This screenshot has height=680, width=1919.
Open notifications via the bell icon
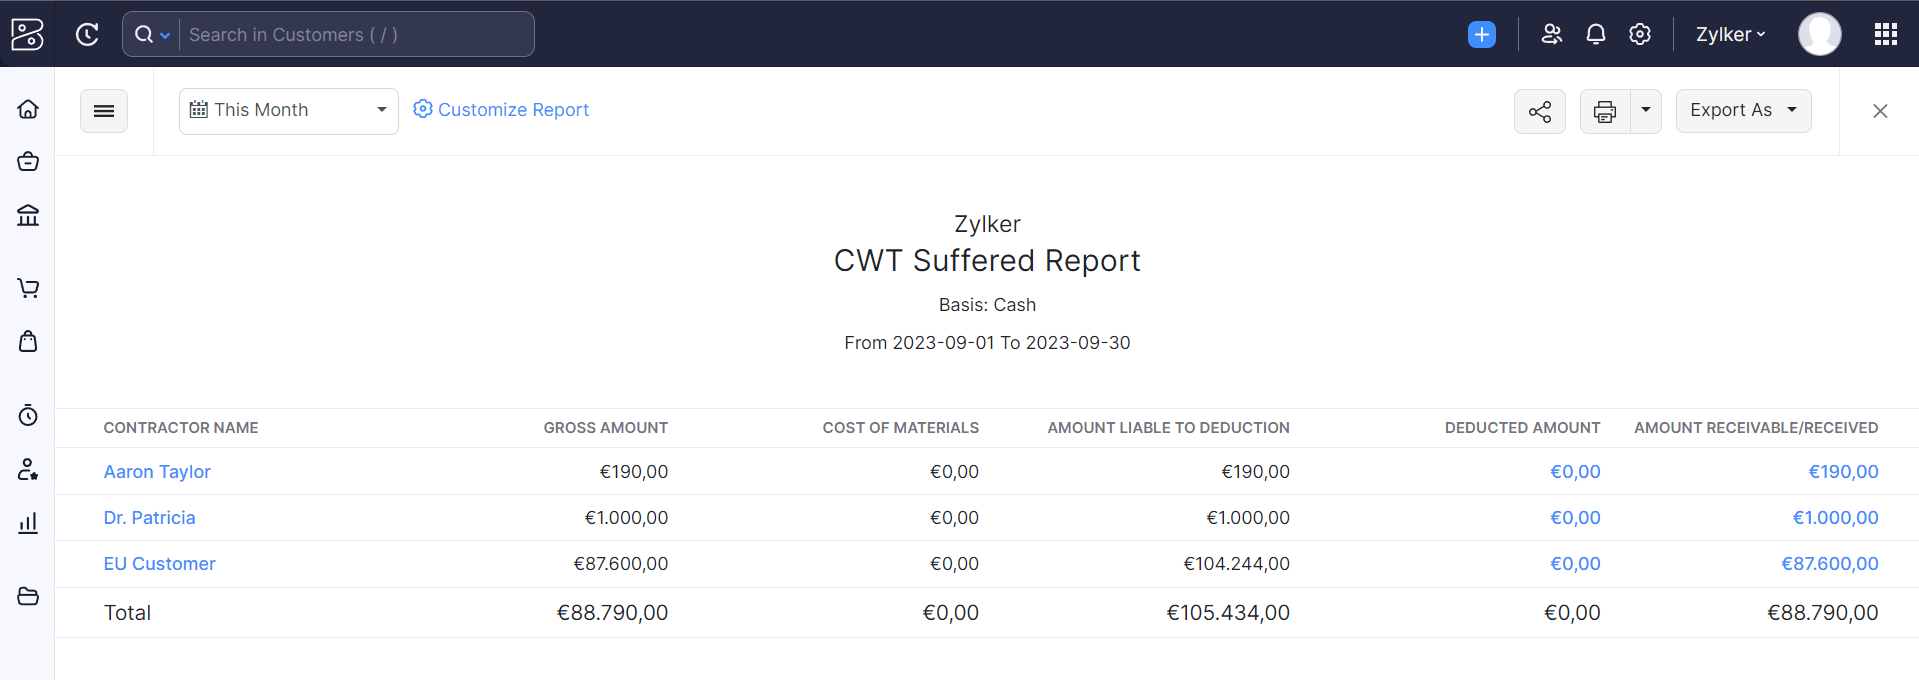click(x=1595, y=33)
